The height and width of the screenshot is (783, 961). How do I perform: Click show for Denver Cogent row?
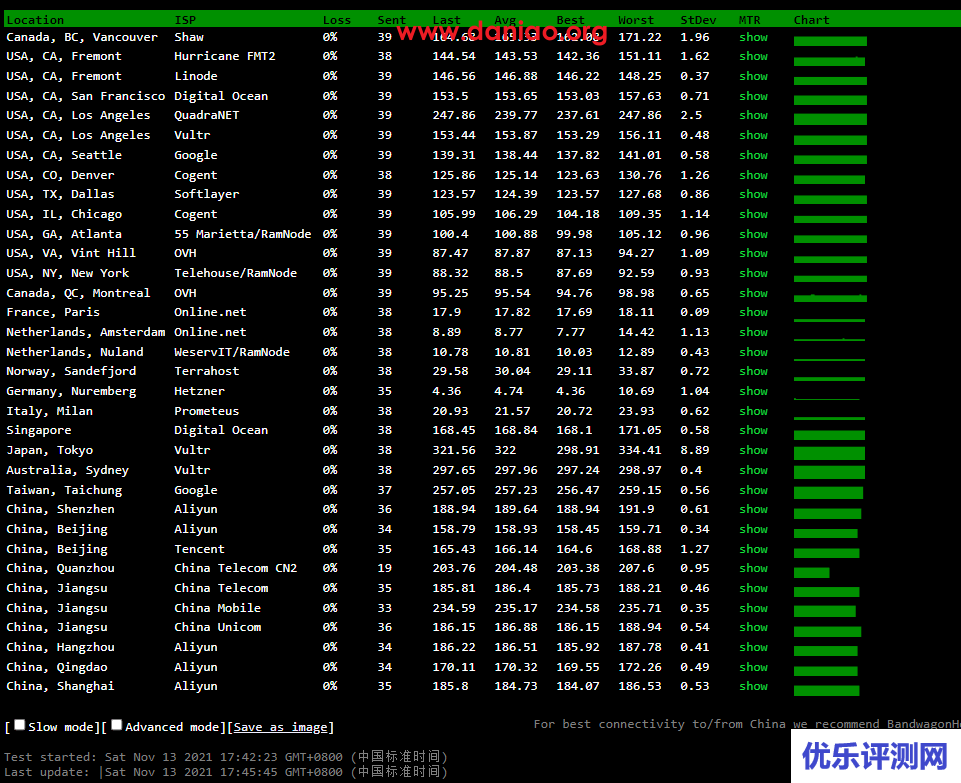pyautogui.click(x=753, y=175)
